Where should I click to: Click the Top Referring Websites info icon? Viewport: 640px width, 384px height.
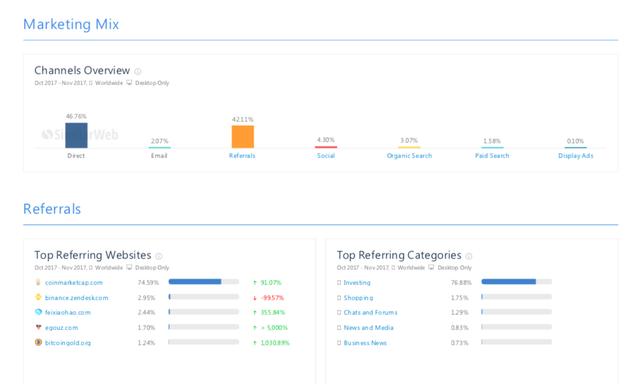[159, 256]
